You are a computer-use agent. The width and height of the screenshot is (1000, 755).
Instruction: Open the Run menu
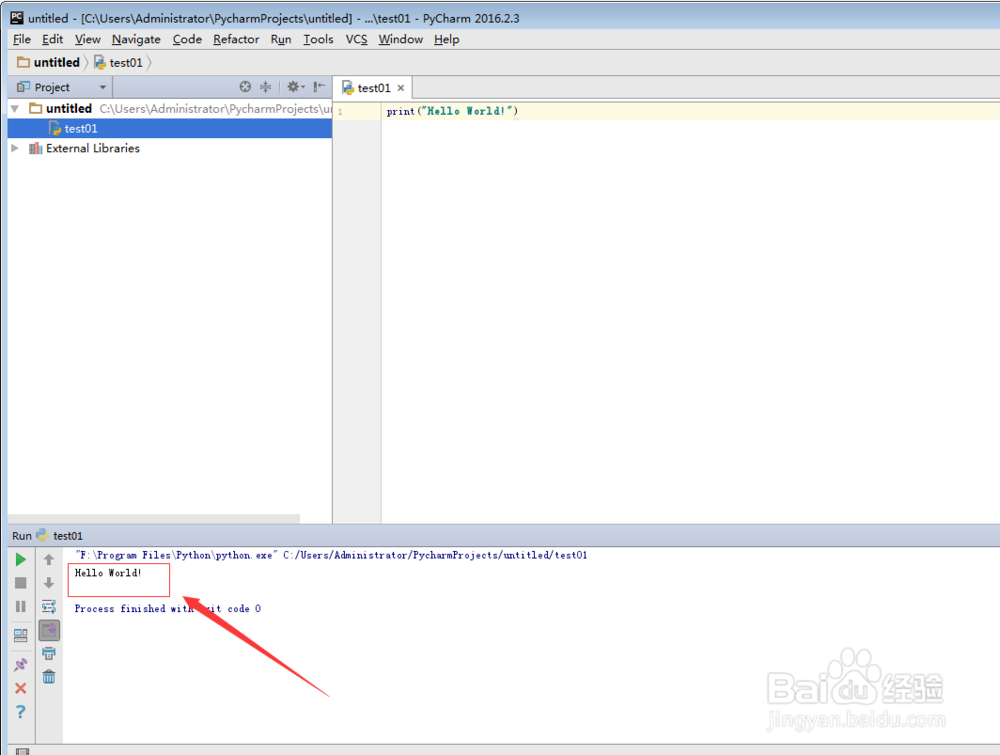pyautogui.click(x=281, y=40)
